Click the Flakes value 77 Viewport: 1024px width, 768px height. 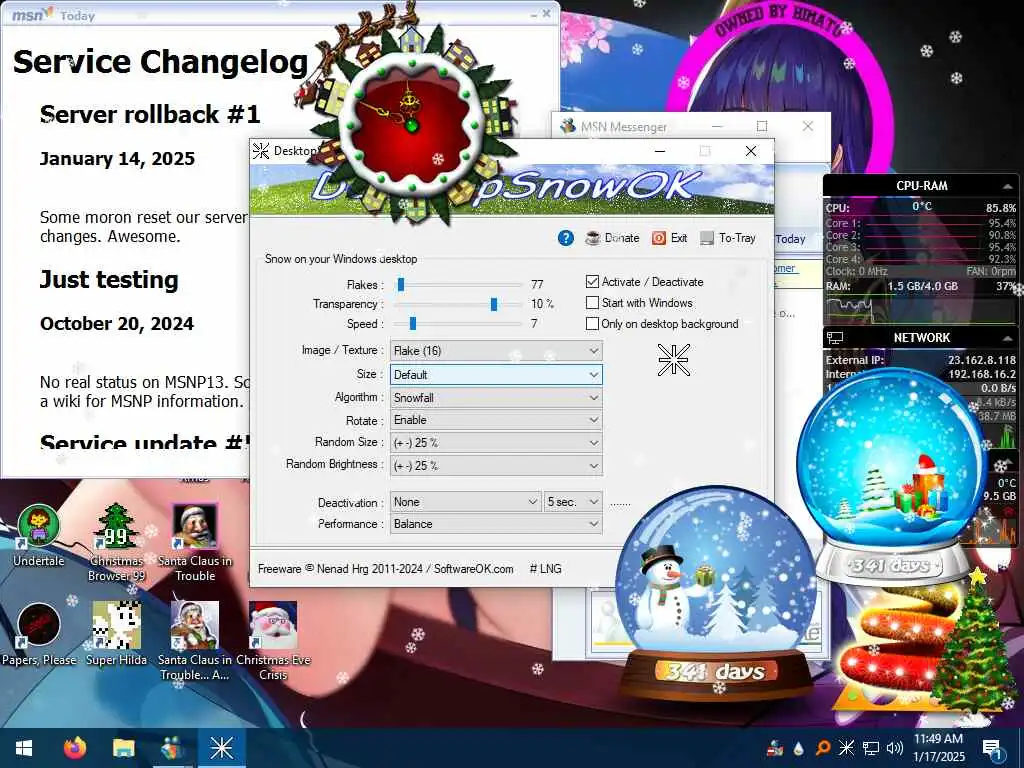537,284
